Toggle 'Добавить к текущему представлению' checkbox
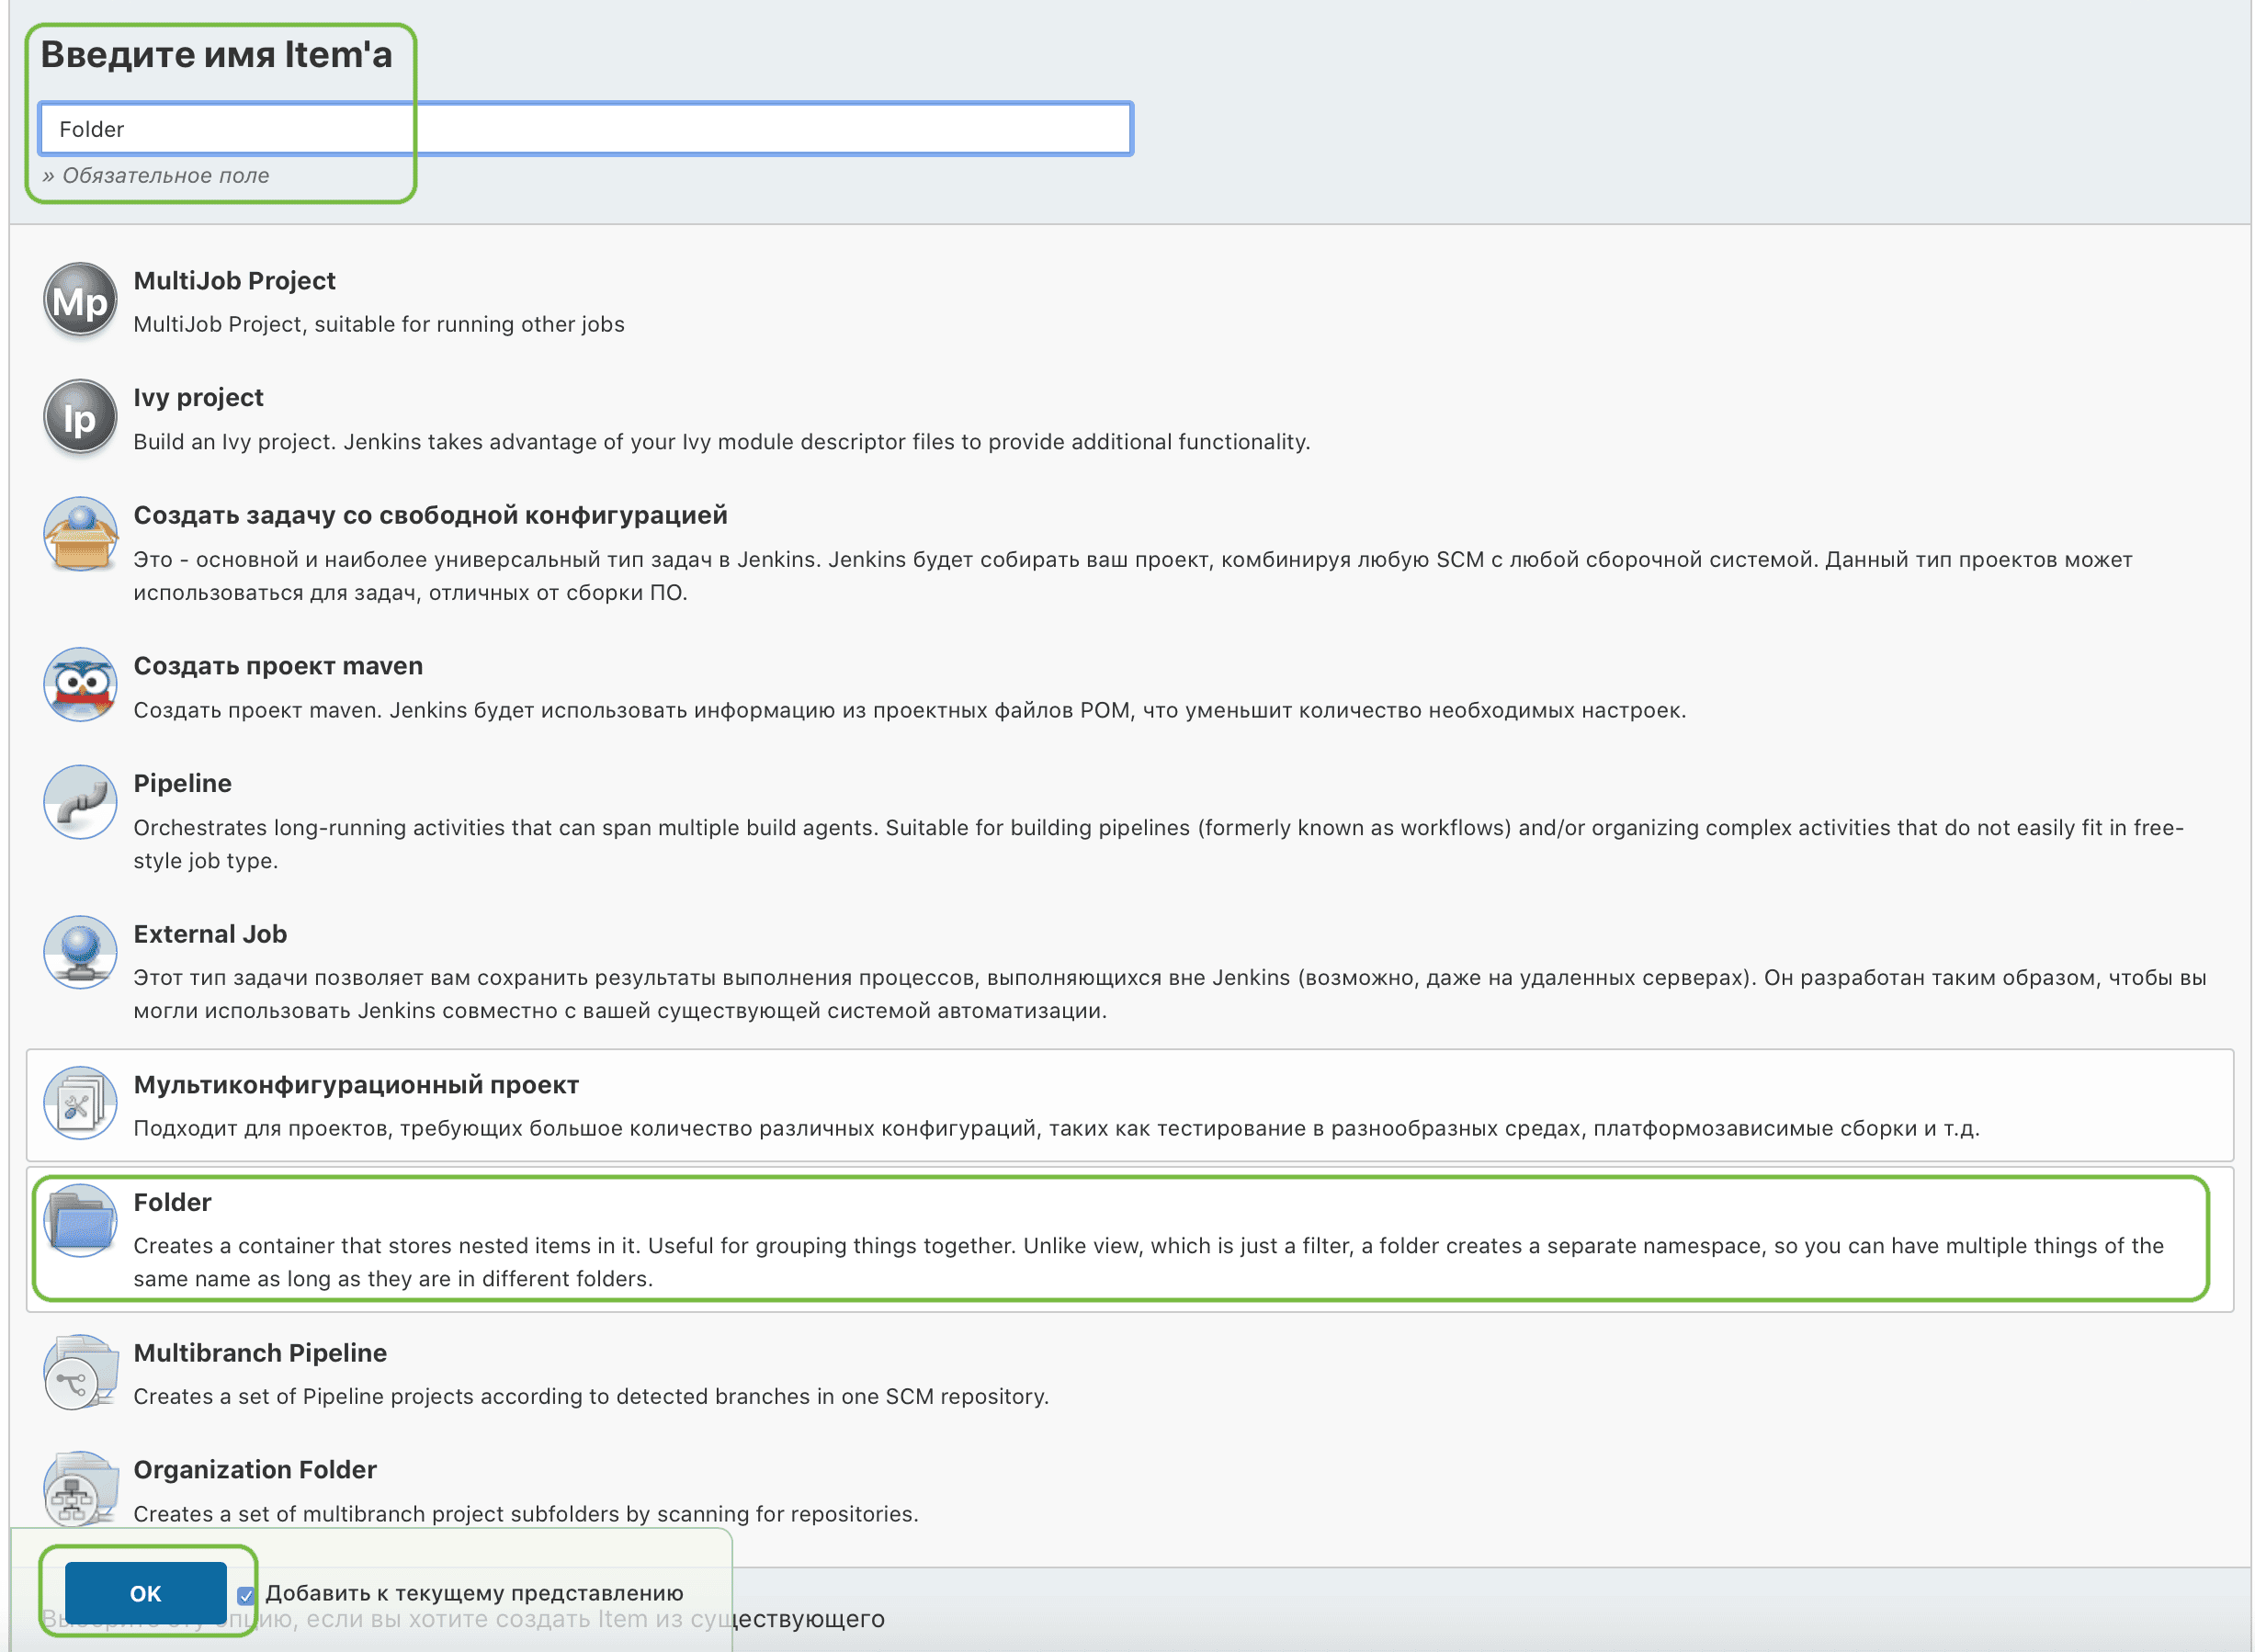The width and height of the screenshot is (2255, 1652). click(x=246, y=1595)
